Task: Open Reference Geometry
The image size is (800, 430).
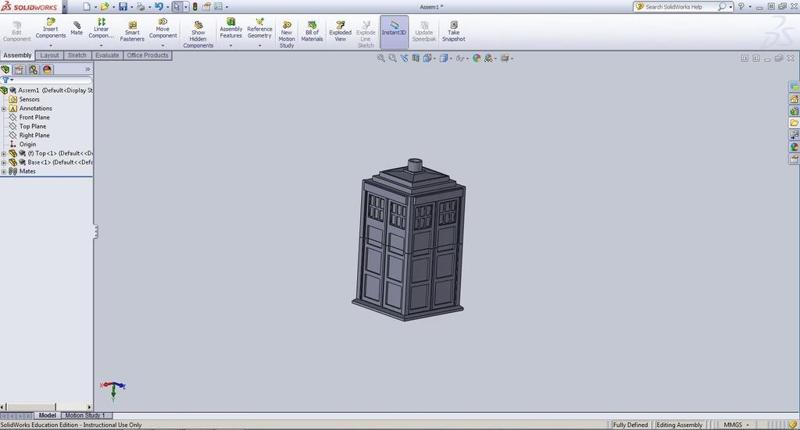Action: 259,28
